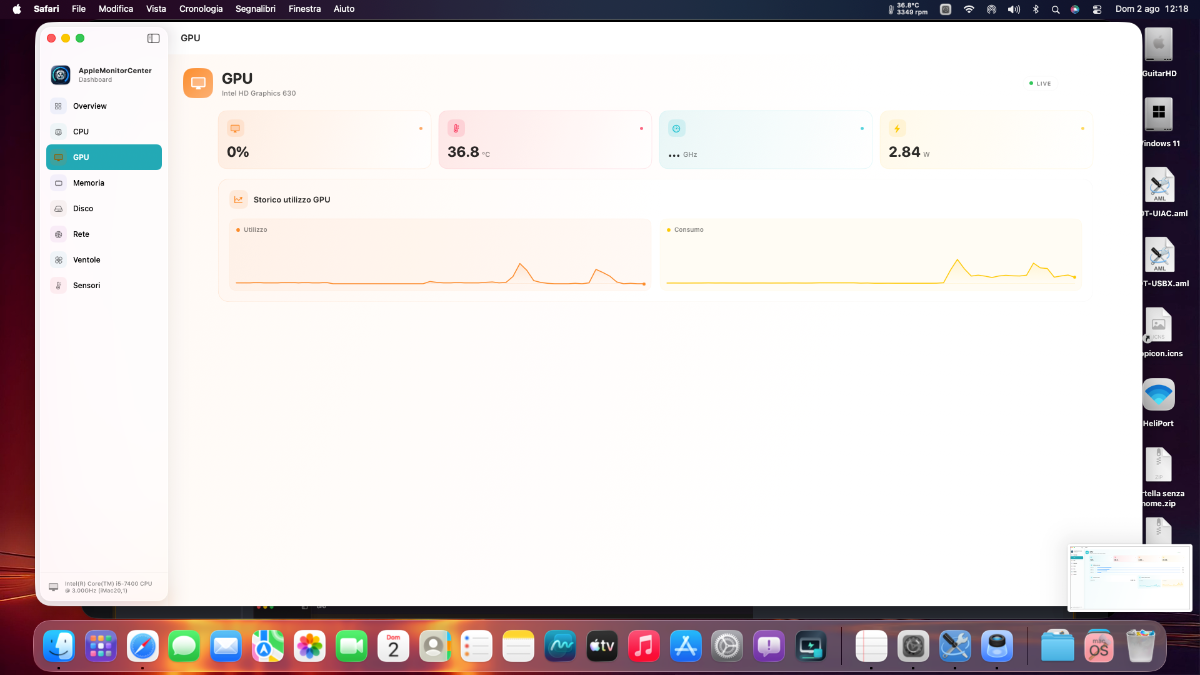Open the Sensori section
The width and height of the screenshot is (1200, 675).
[x=104, y=285]
